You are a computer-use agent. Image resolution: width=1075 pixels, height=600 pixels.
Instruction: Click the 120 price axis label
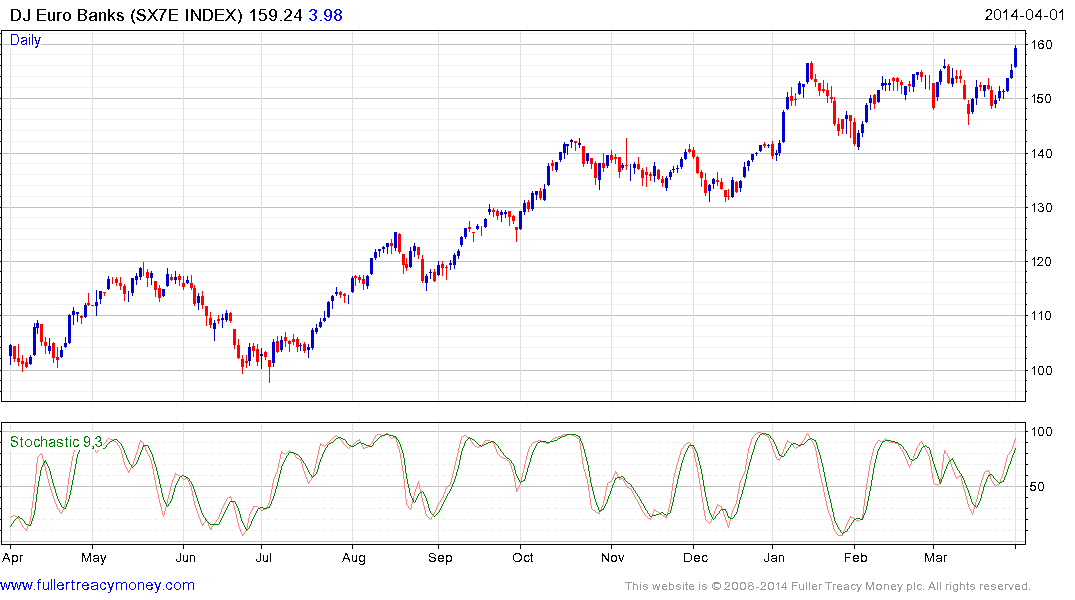pos(1041,262)
